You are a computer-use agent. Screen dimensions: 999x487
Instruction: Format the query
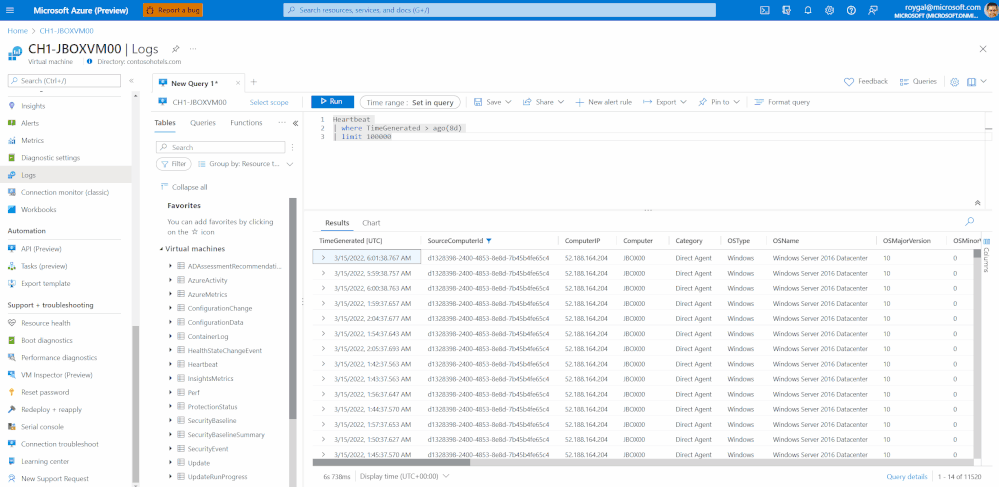[x=782, y=102]
